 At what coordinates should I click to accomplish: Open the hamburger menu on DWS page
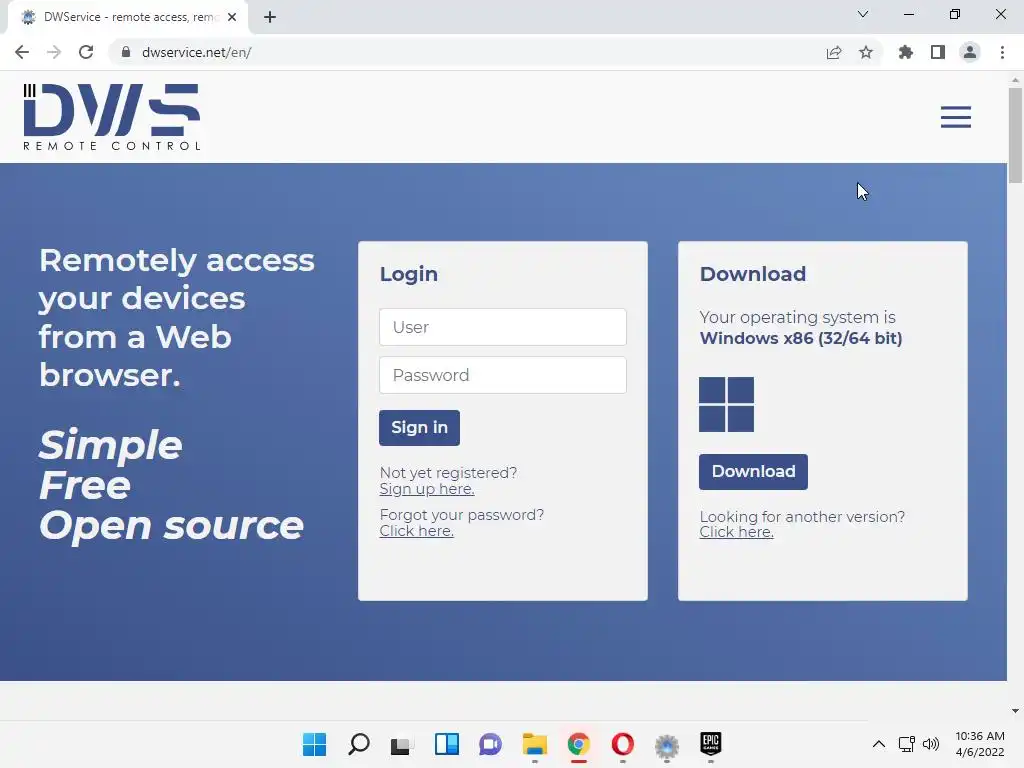955,117
